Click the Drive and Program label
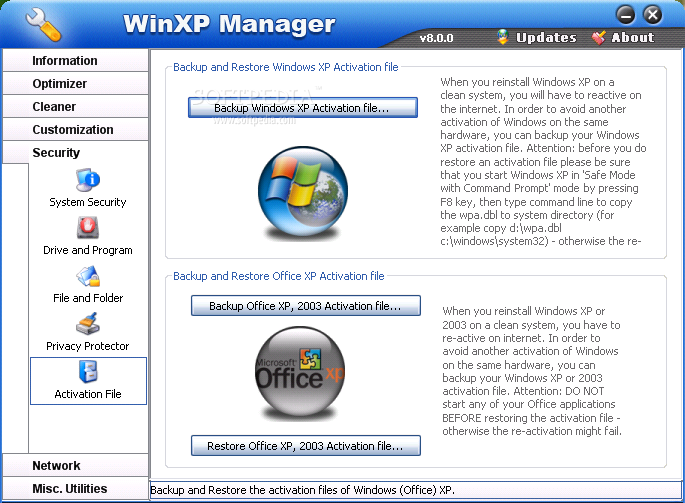This screenshot has width=685, height=503. (x=88, y=250)
